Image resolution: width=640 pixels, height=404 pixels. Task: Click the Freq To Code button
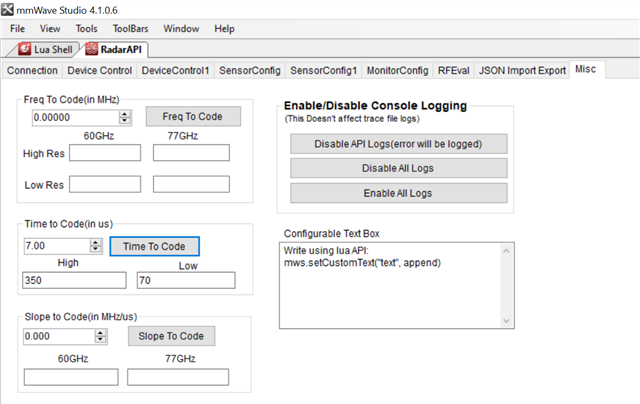pyautogui.click(x=193, y=116)
